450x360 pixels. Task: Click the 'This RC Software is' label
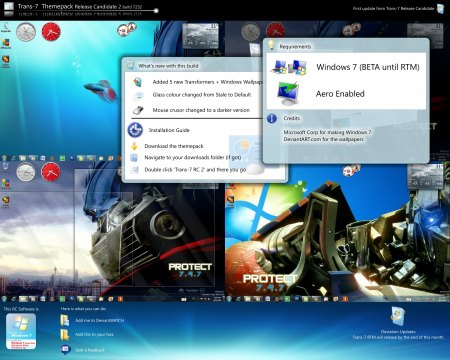coord(21,309)
